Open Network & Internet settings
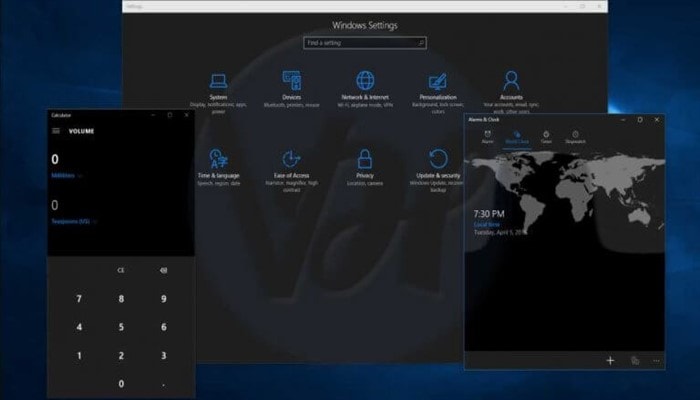700x400 pixels. coord(365,89)
